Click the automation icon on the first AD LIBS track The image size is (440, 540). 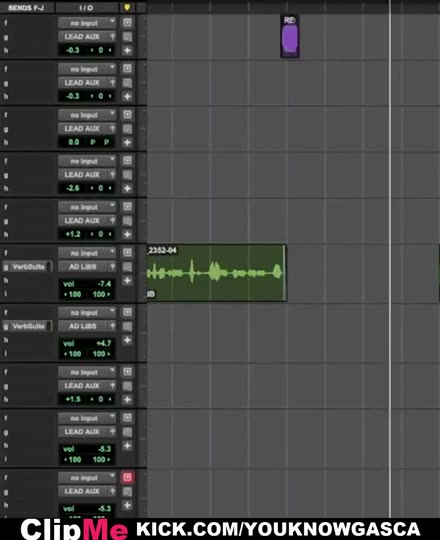[127, 267]
